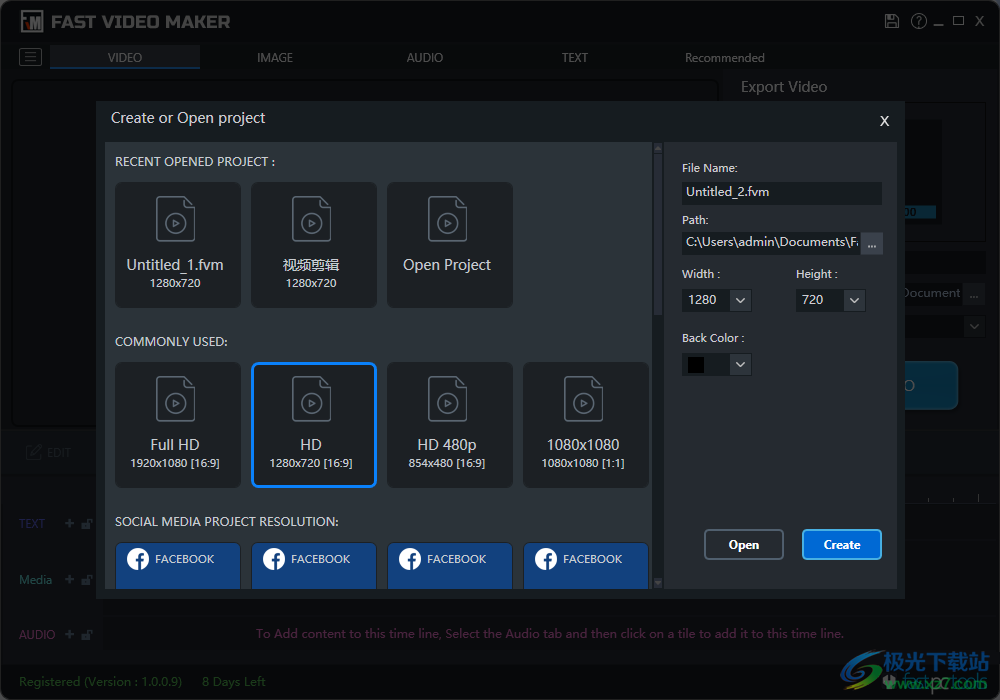
Task: Click the Open Project tile
Action: coord(450,245)
